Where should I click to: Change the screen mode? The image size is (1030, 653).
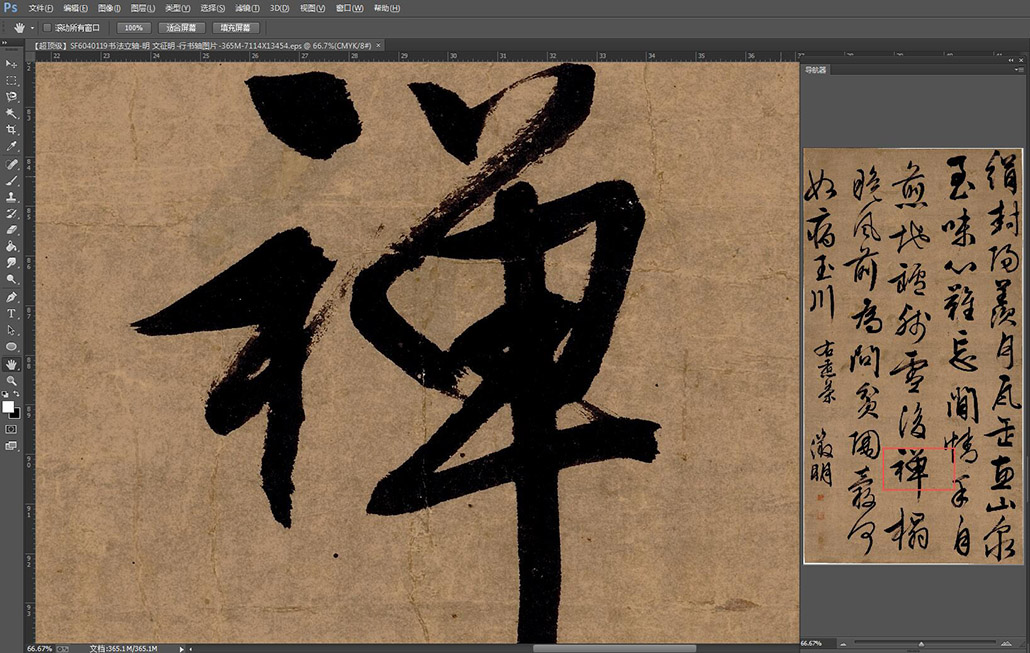coord(11,445)
